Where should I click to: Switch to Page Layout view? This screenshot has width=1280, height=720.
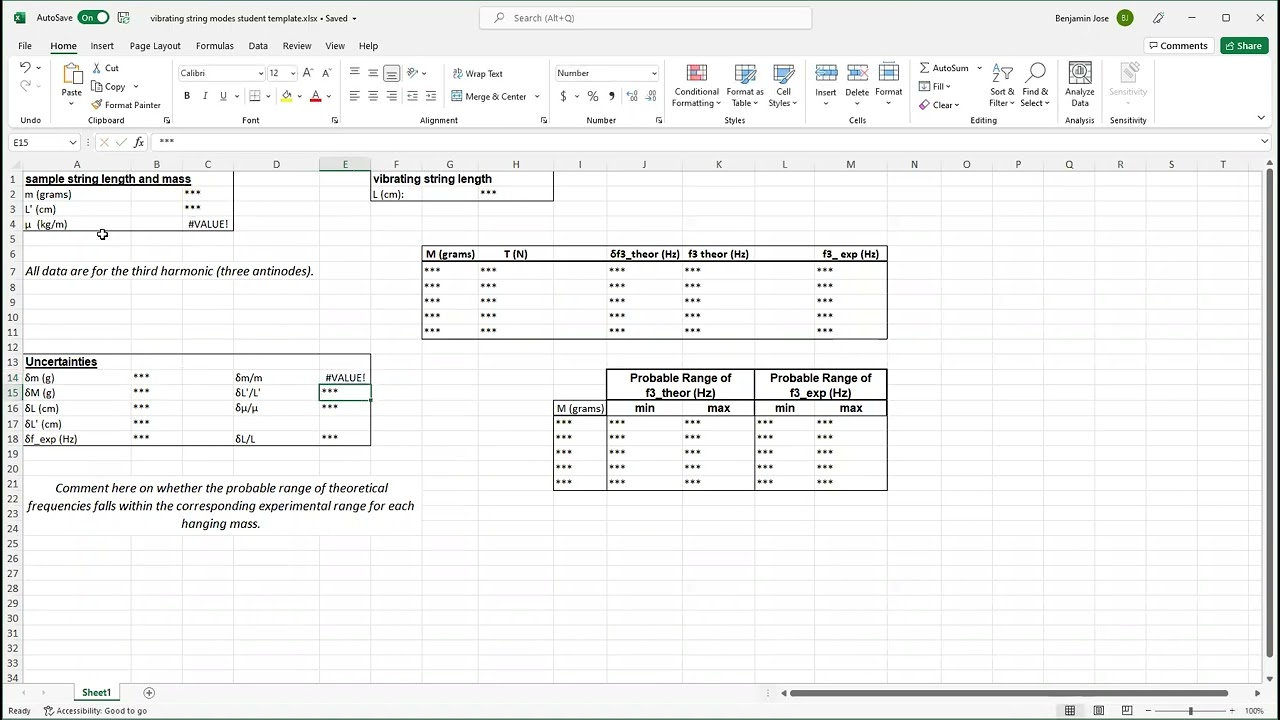click(x=1099, y=711)
